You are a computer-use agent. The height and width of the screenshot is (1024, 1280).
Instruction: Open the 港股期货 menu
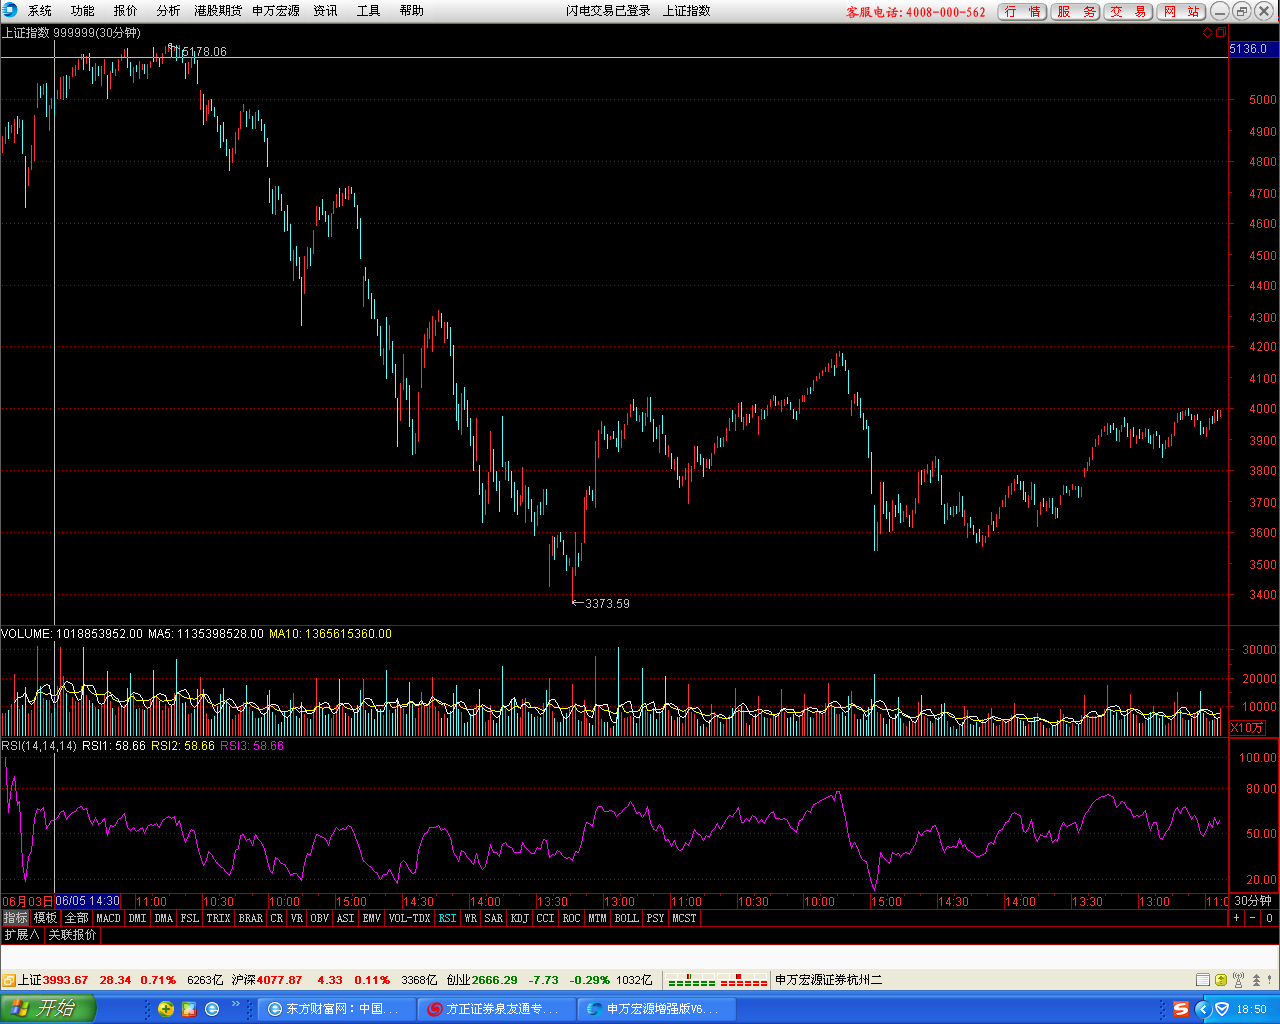coord(218,11)
